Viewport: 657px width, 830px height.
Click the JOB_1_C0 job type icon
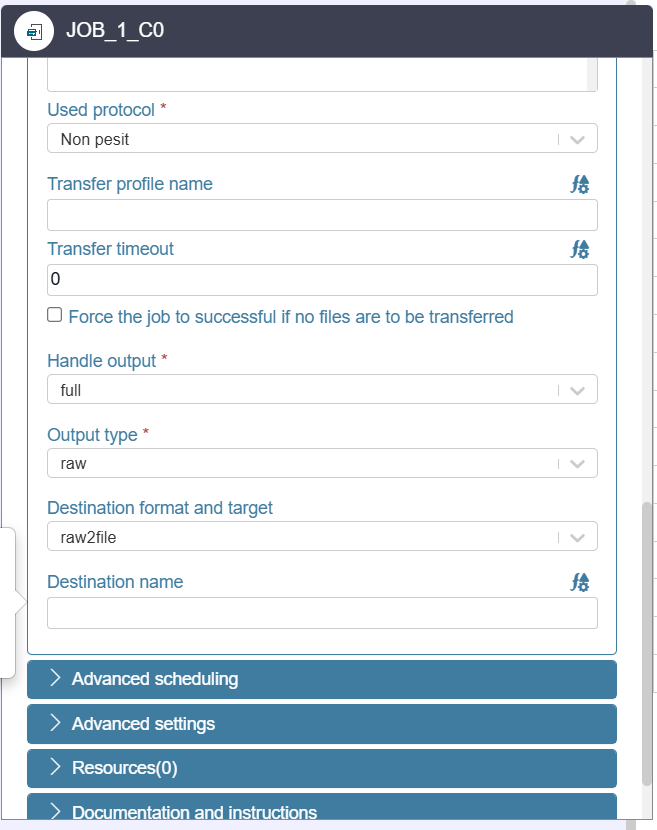[34, 31]
